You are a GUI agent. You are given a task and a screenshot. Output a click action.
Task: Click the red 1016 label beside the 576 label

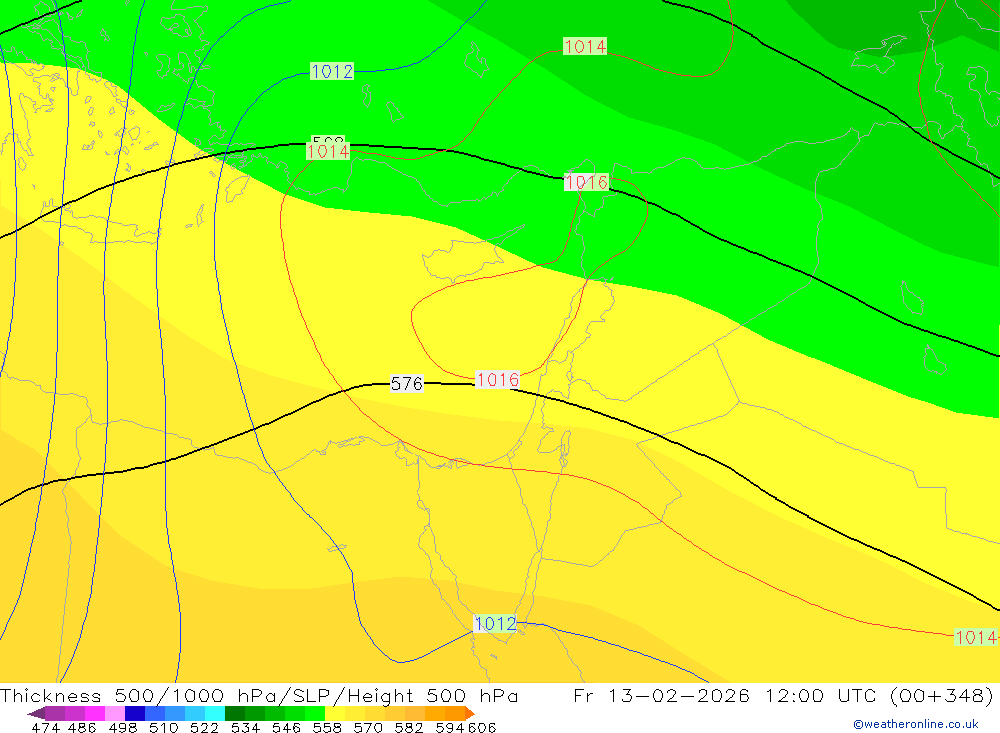click(x=497, y=380)
